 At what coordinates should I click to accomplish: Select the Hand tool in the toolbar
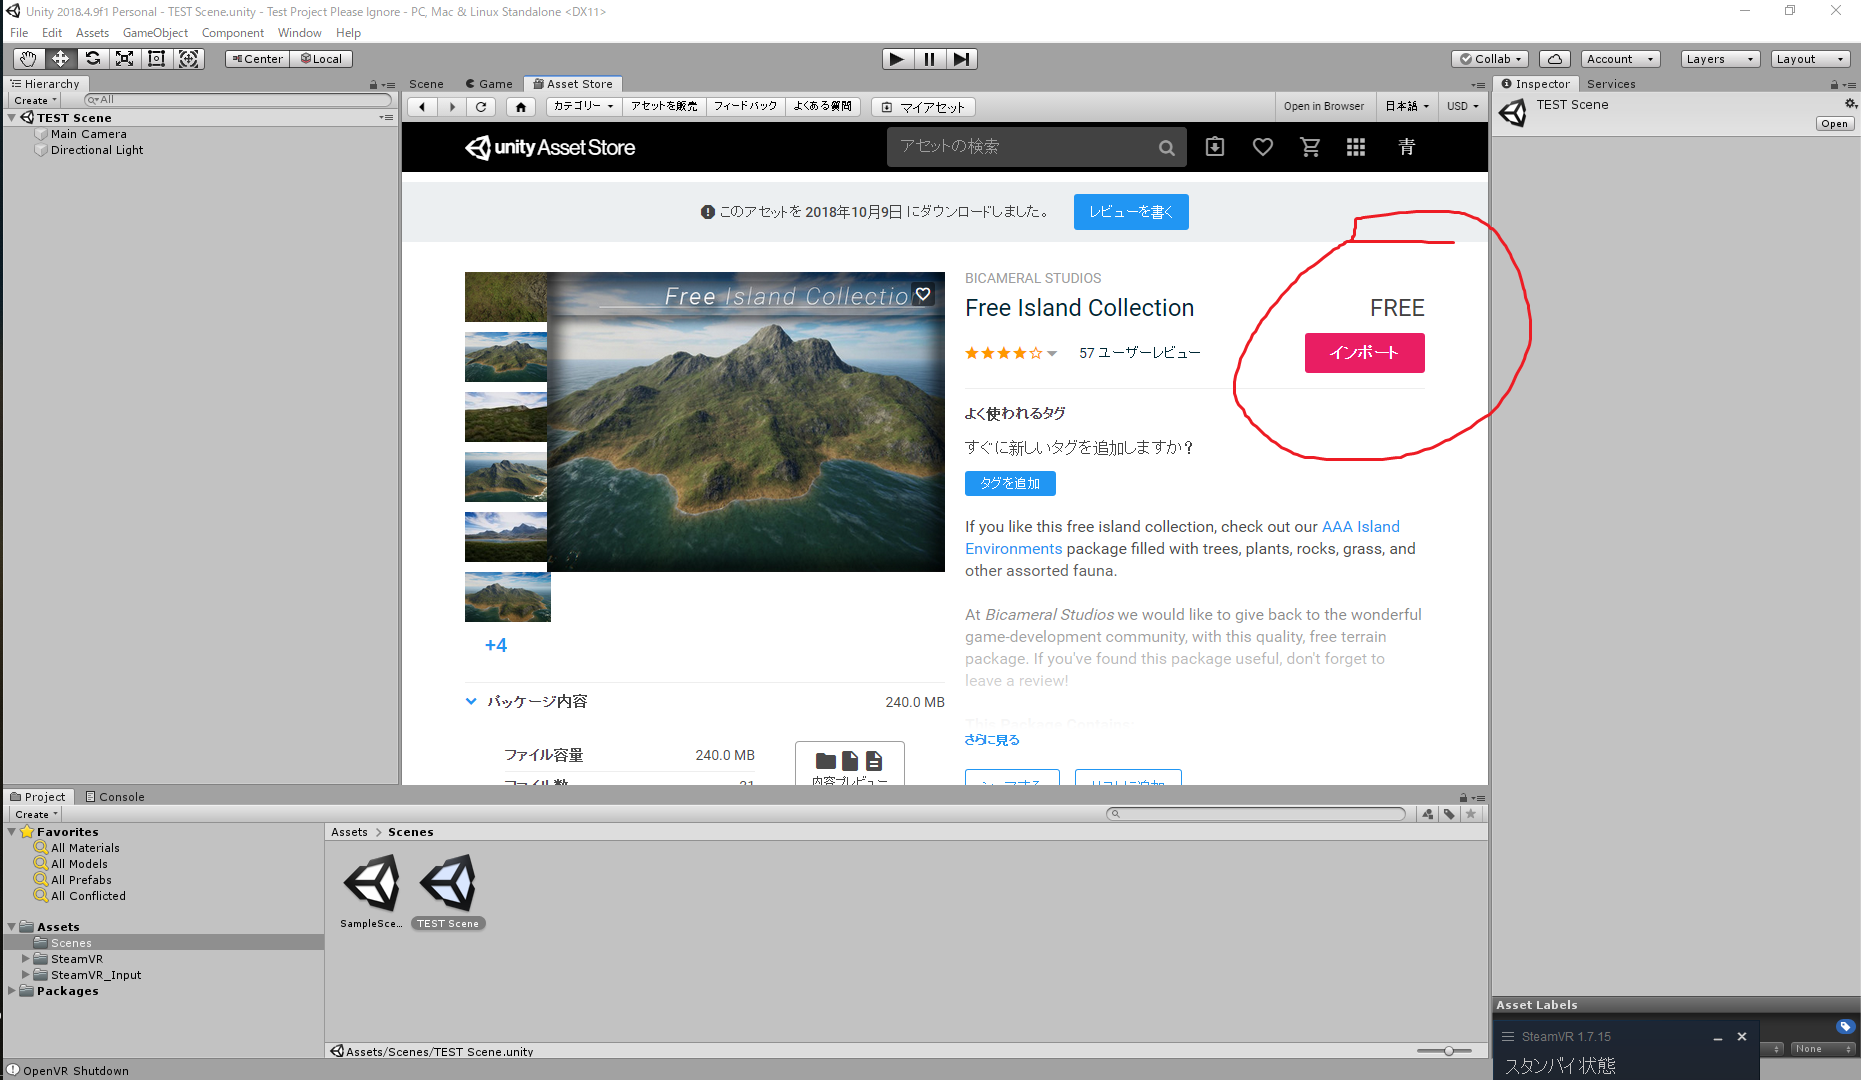click(x=27, y=59)
